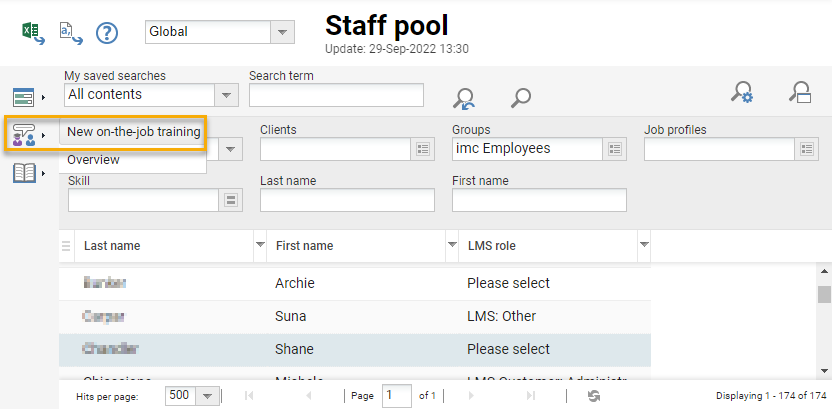The height and width of the screenshot is (409, 832).
Task: Click the magnifier search icon
Action: coord(520,97)
